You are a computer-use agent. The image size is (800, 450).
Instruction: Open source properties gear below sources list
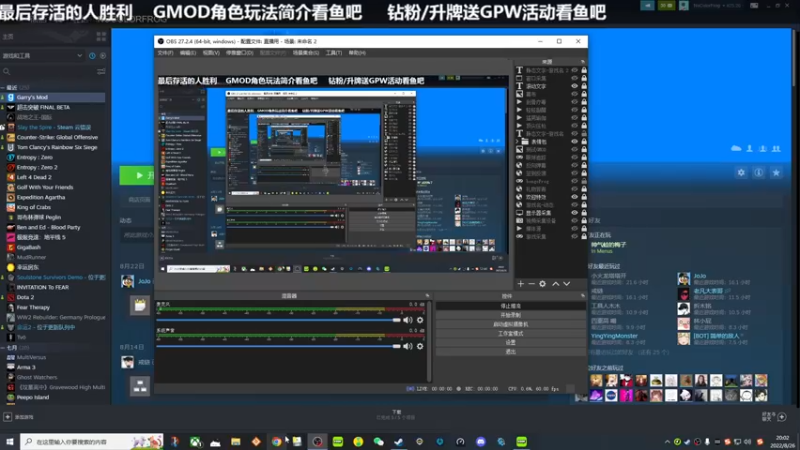(542, 284)
